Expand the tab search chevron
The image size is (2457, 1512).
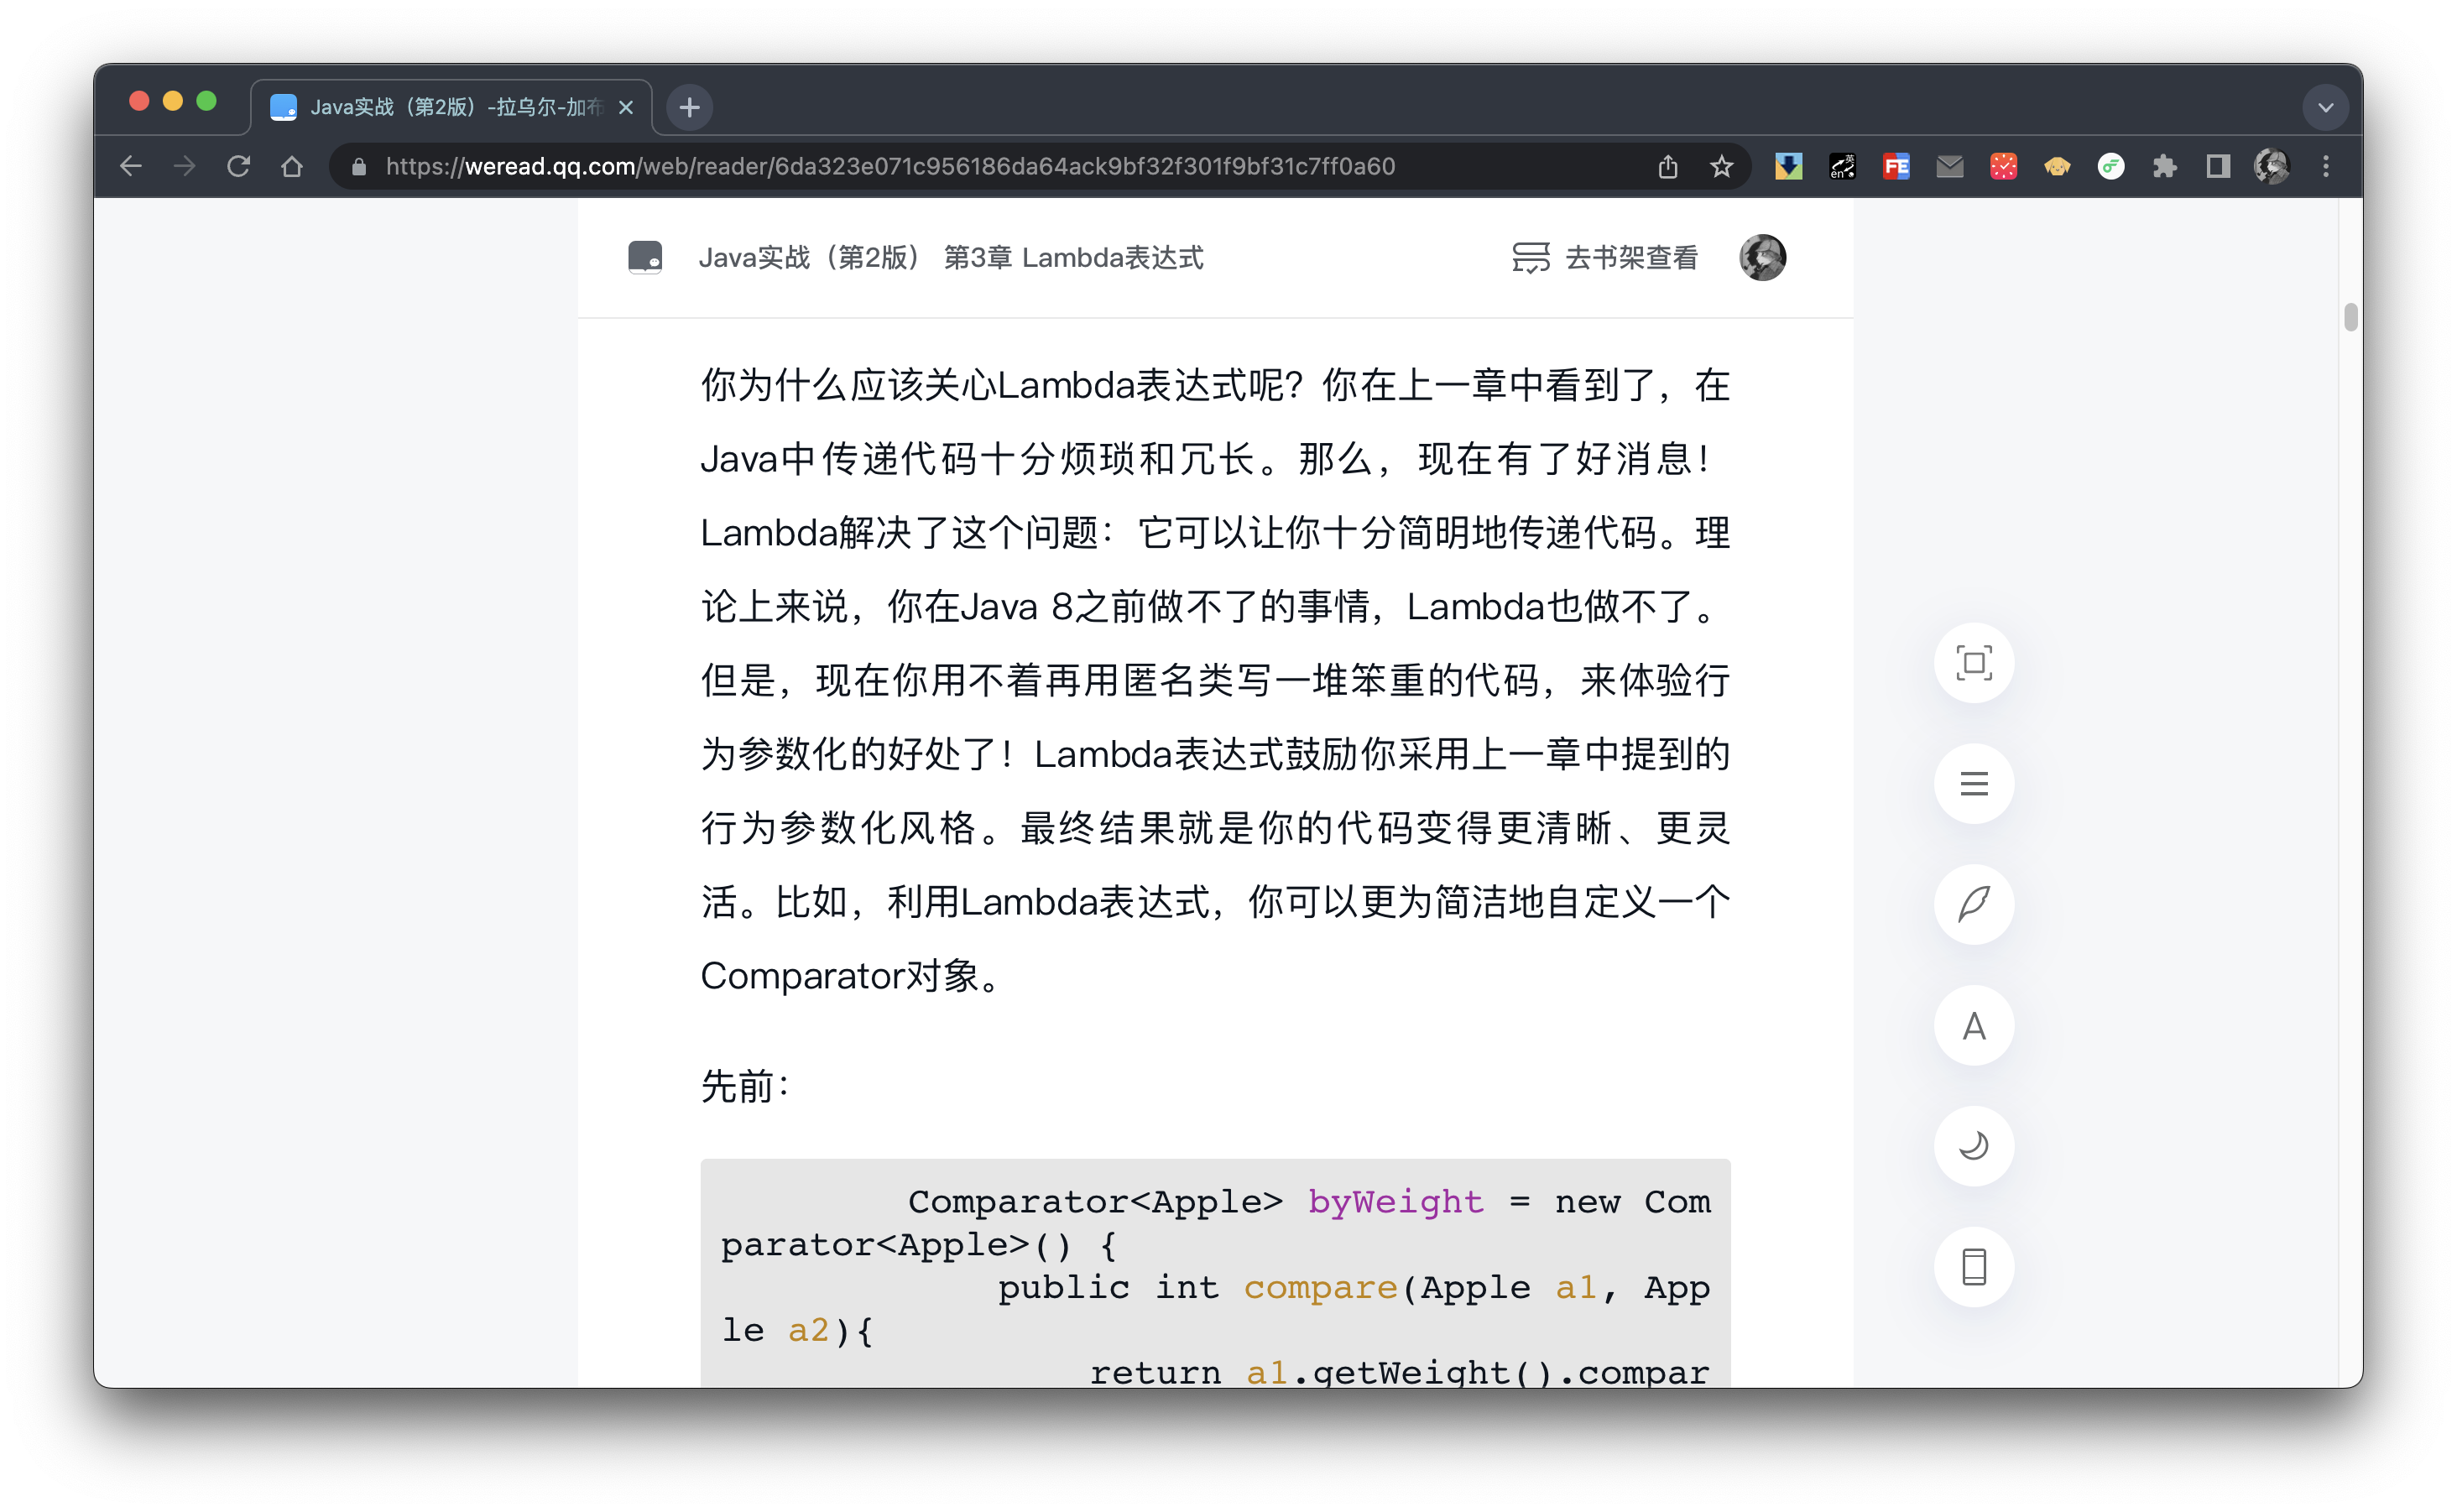pos(2325,107)
